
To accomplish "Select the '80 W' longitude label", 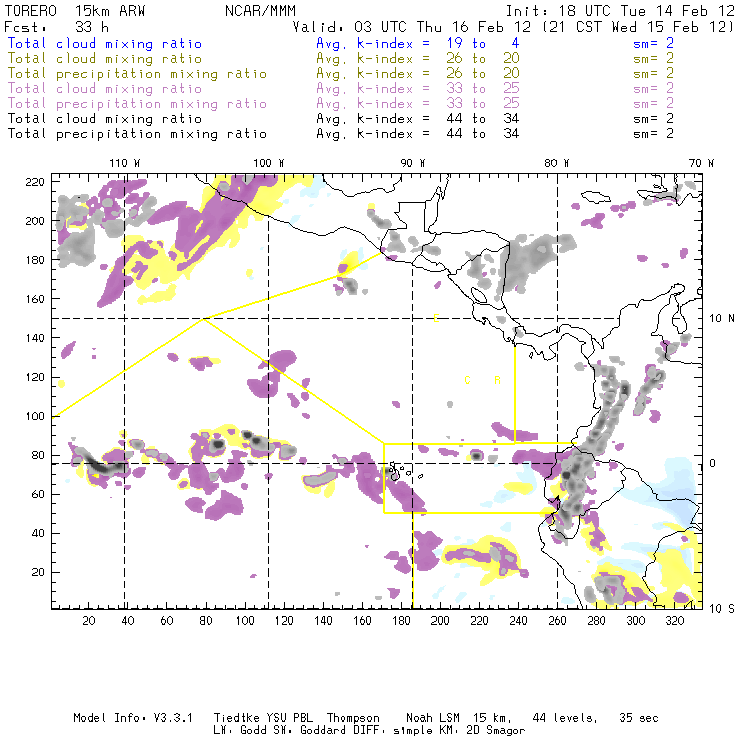I will [557, 163].
